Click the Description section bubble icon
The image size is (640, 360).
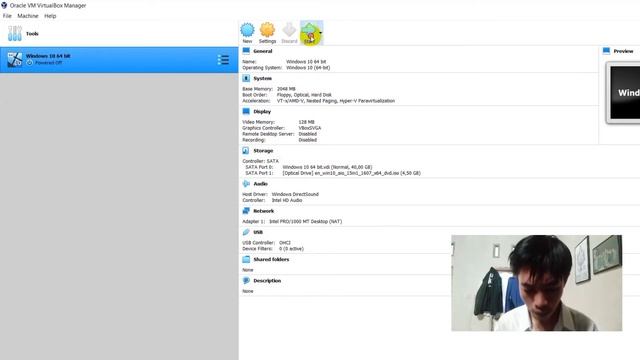click(246, 280)
